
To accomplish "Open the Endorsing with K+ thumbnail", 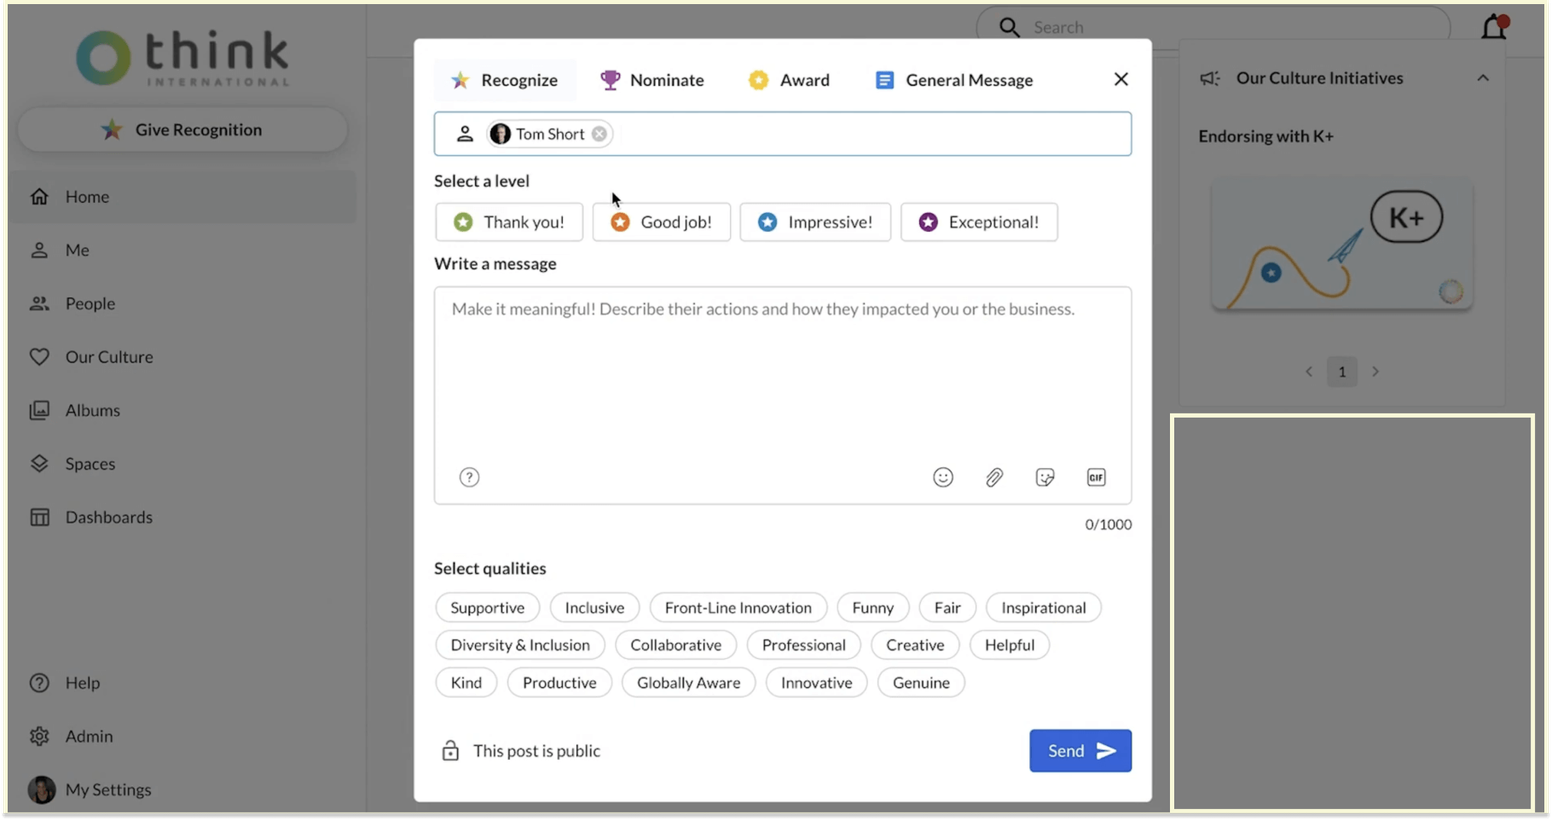I will pos(1342,245).
